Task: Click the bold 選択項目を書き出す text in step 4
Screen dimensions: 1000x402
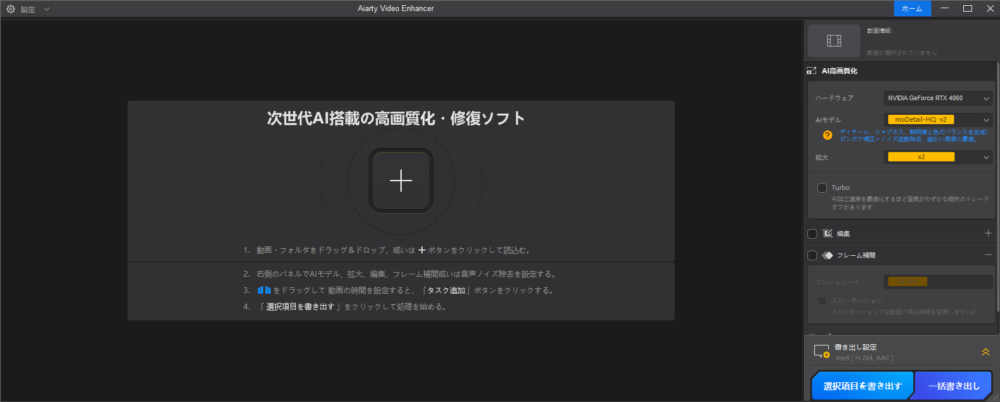Action: tap(300, 306)
